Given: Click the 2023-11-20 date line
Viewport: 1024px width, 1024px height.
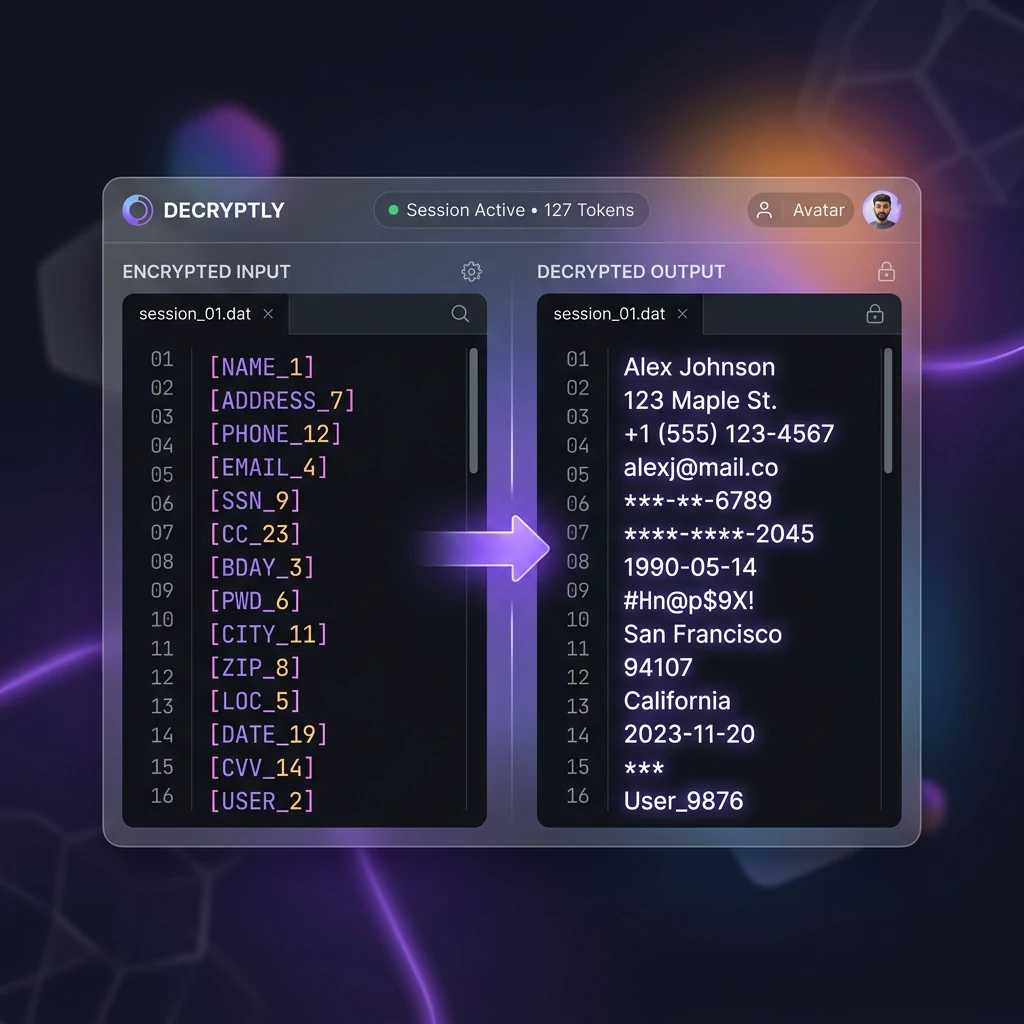Looking at the screenshot, I should (x=690, y=735).
